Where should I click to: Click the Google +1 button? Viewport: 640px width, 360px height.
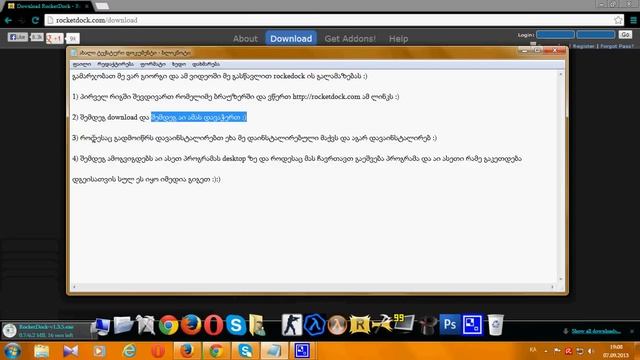[x=54, y=38]
